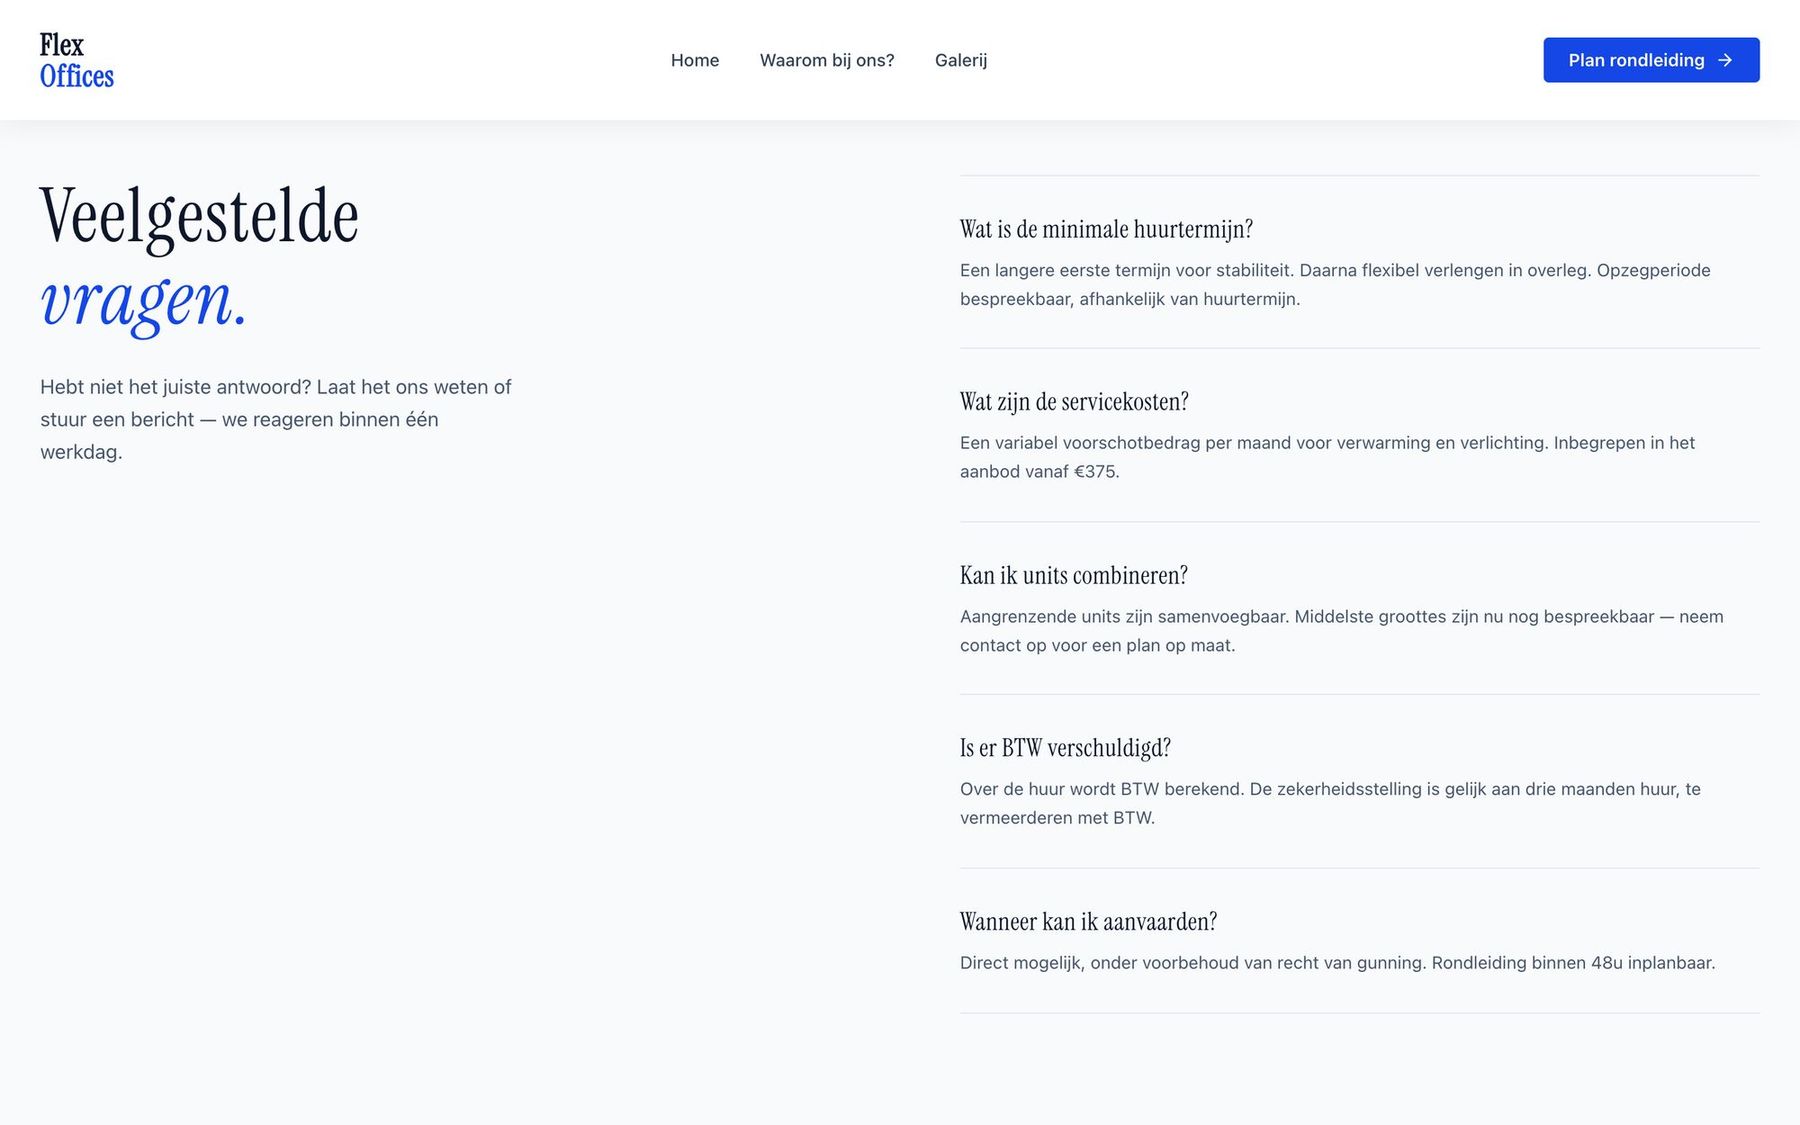Click answer text starting Direct mogelijk, onder voorbehoud

tap(1337, 963)
